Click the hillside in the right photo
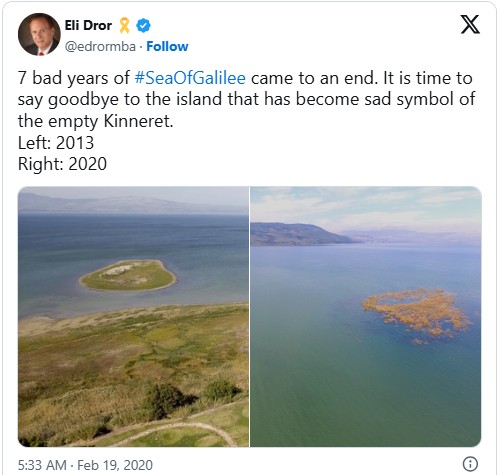Viewport: 498px width, 475px height. point(300,234)
